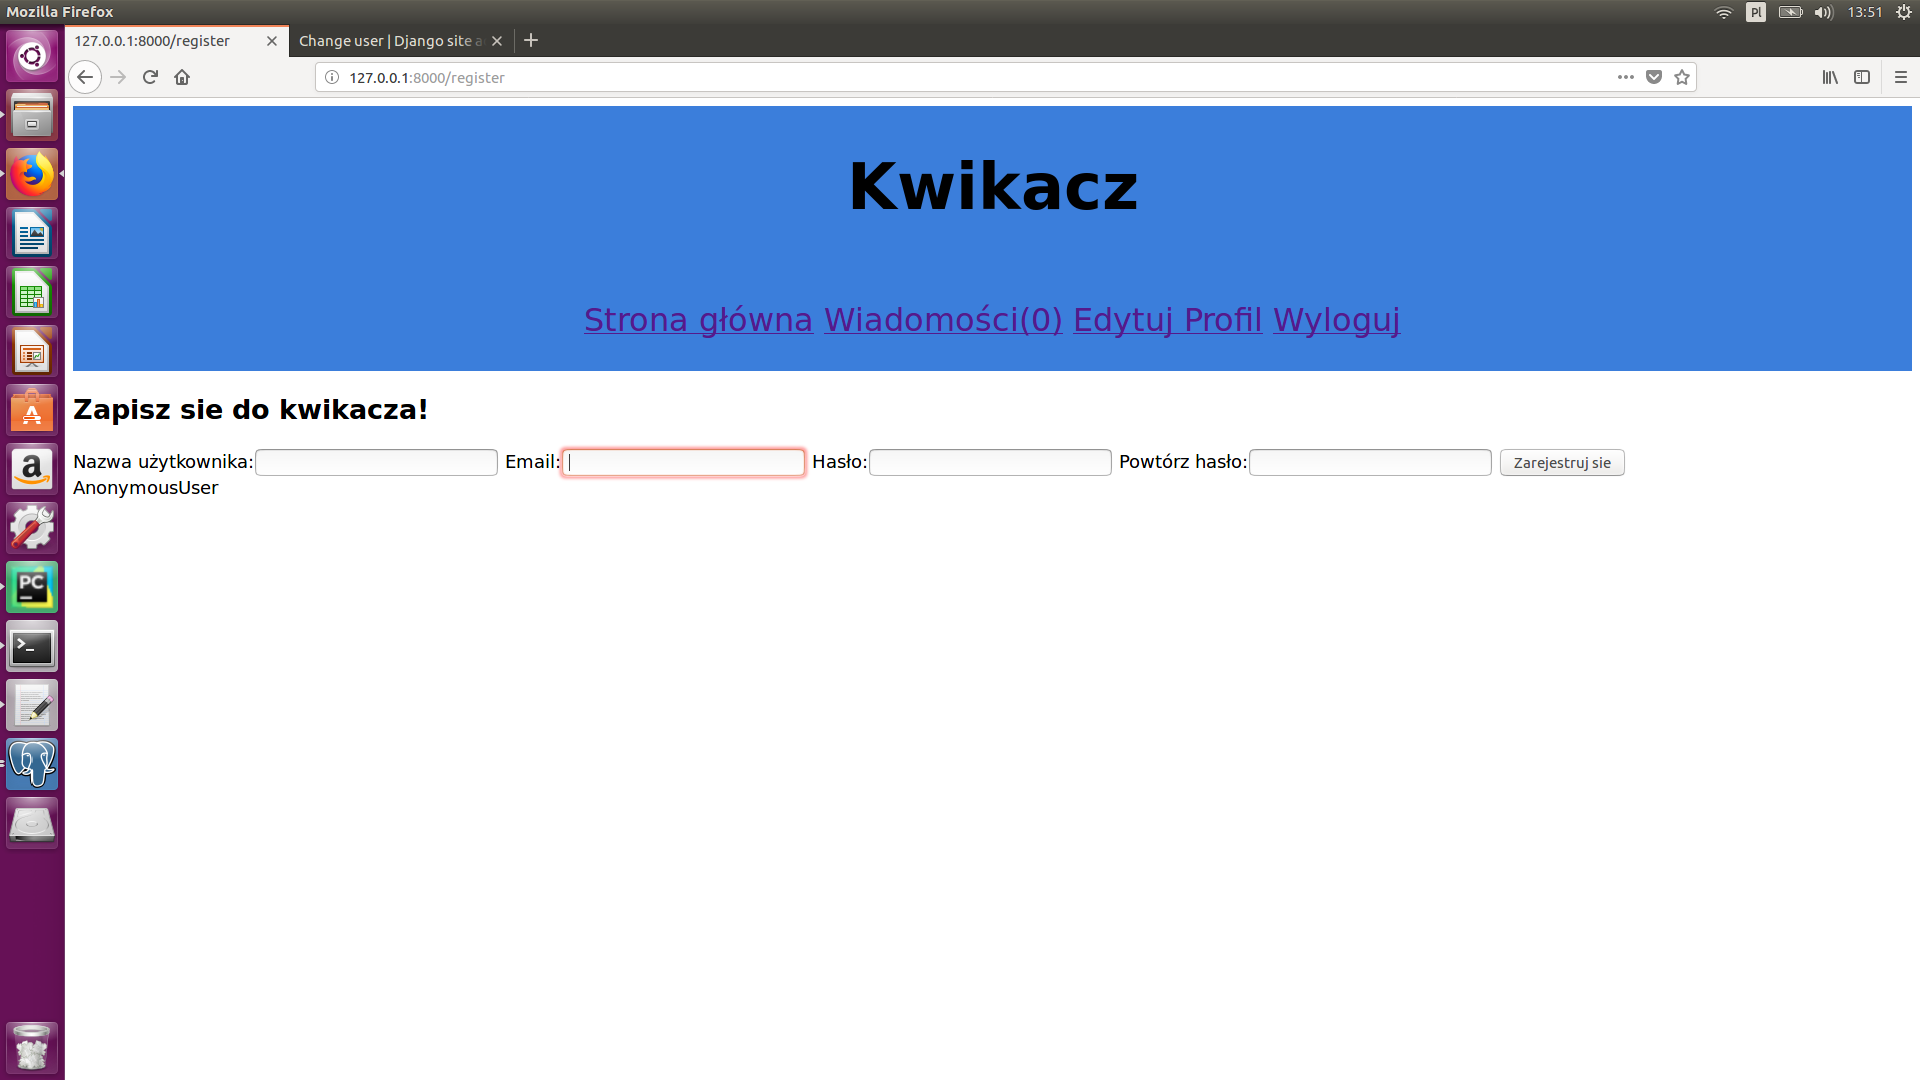Screen dimensions: 1920x1080
Task: Open pgAdmin from the dock
Action: click(32, 763)
